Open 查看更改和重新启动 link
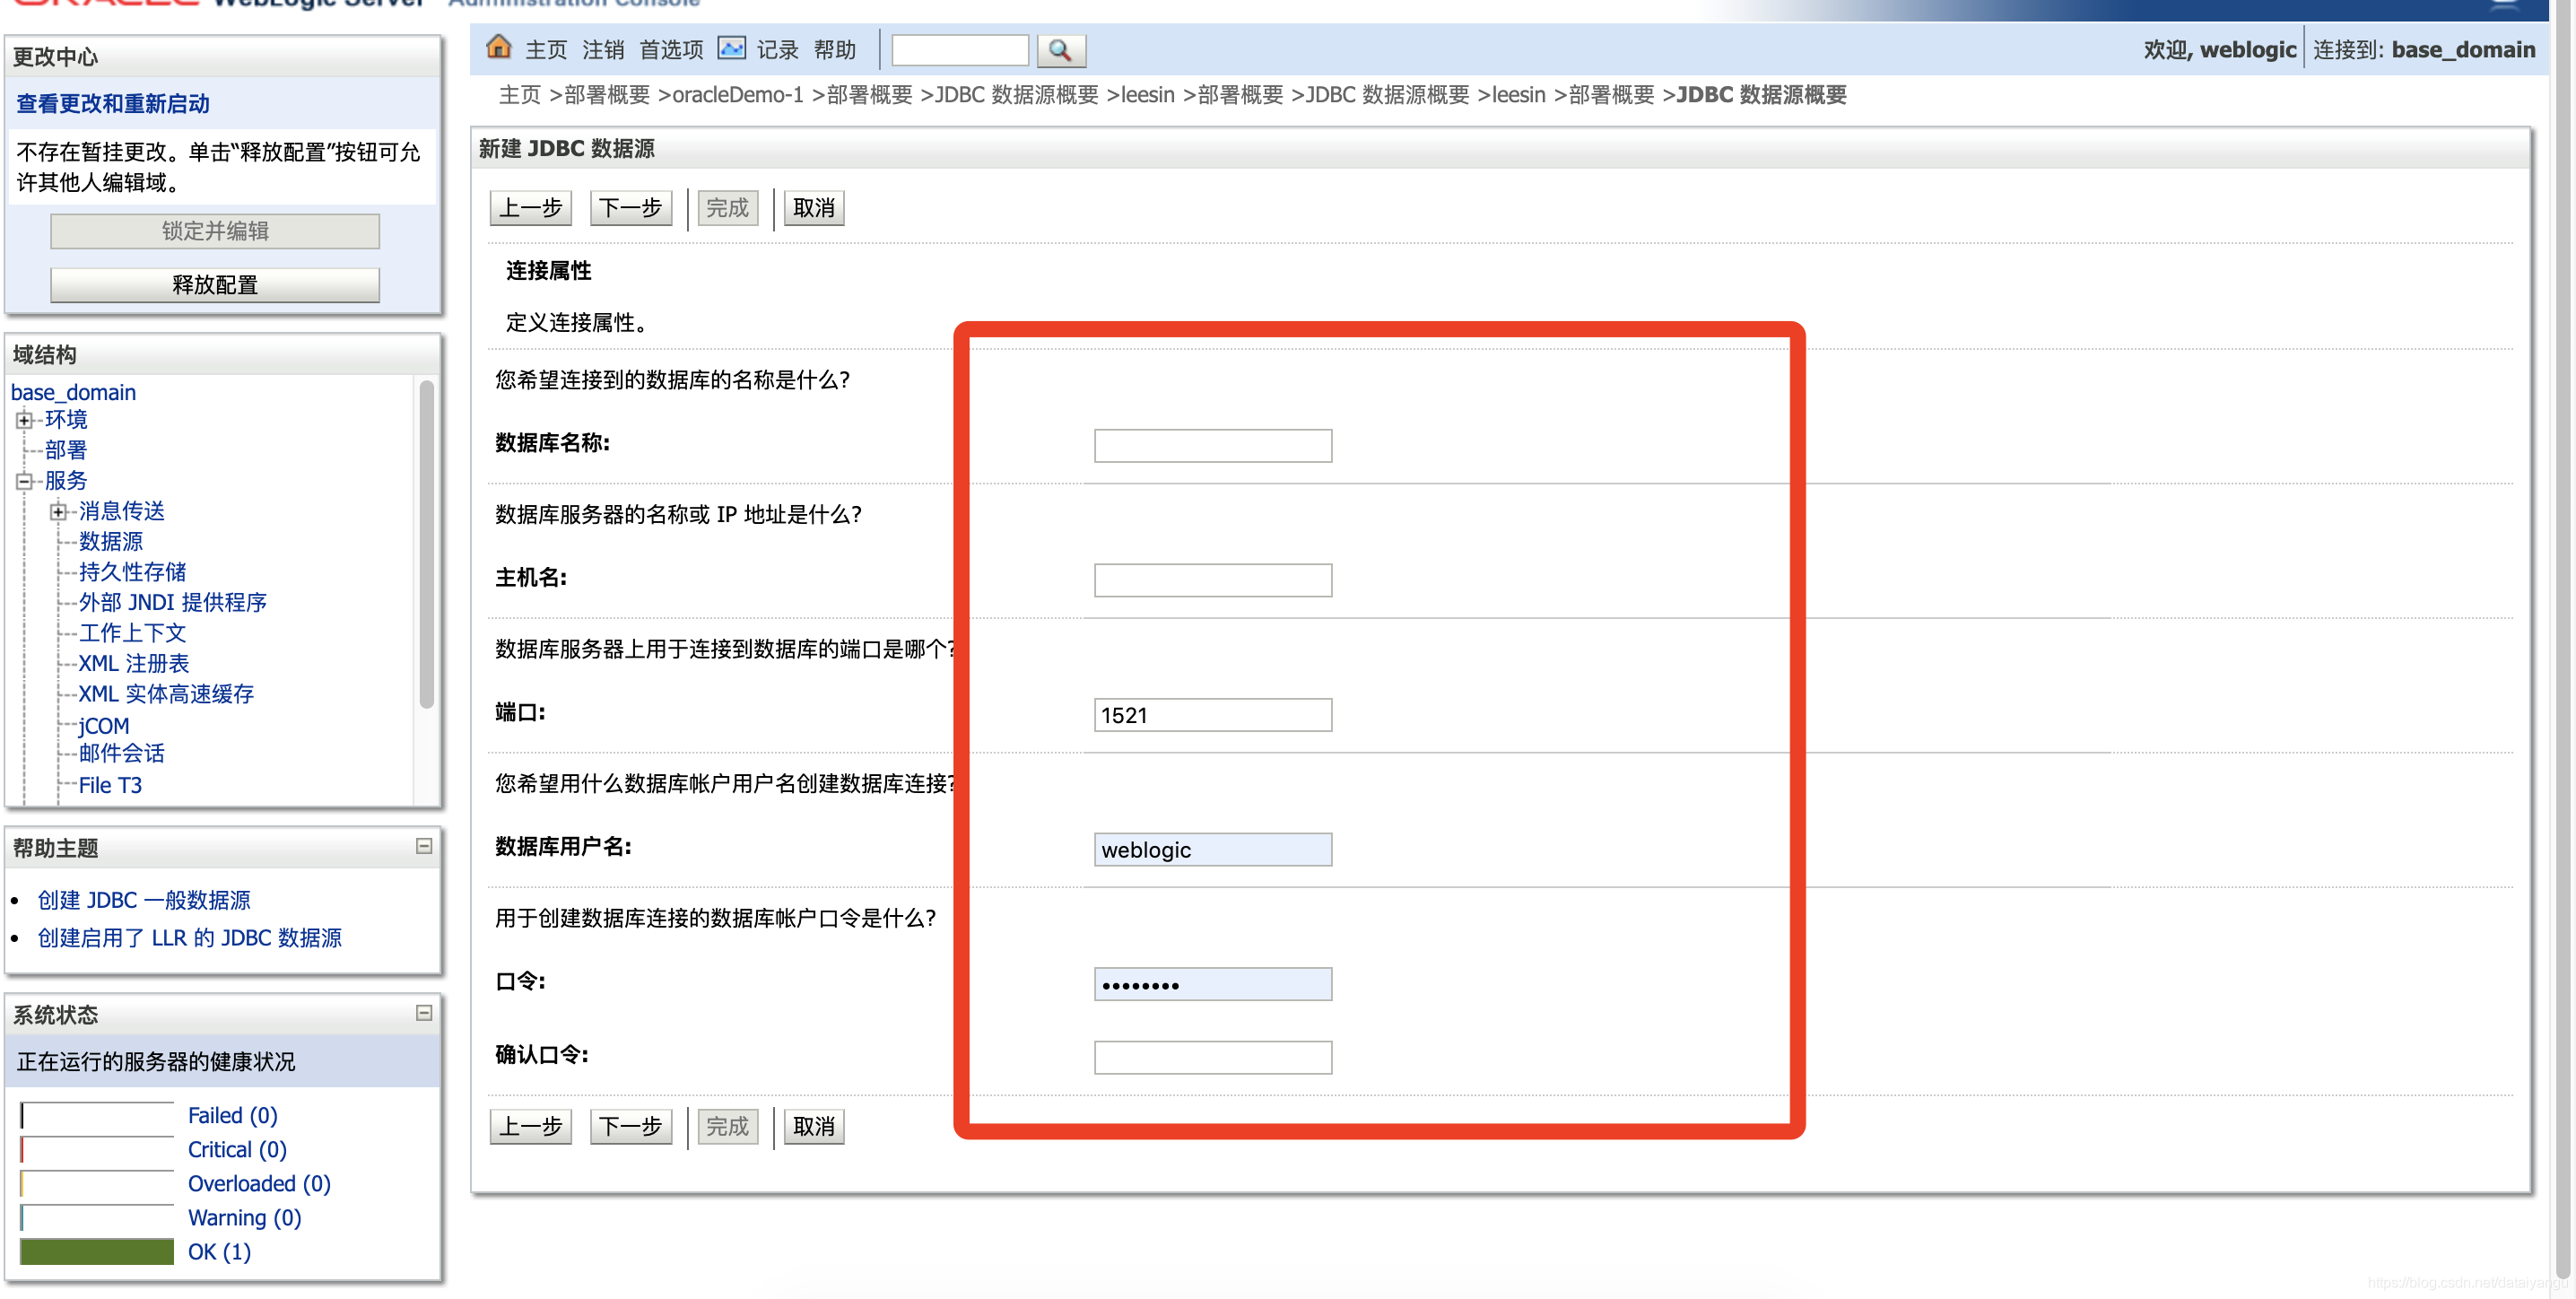Viewport: 2576px width, 1299px height. pos(113,104)
